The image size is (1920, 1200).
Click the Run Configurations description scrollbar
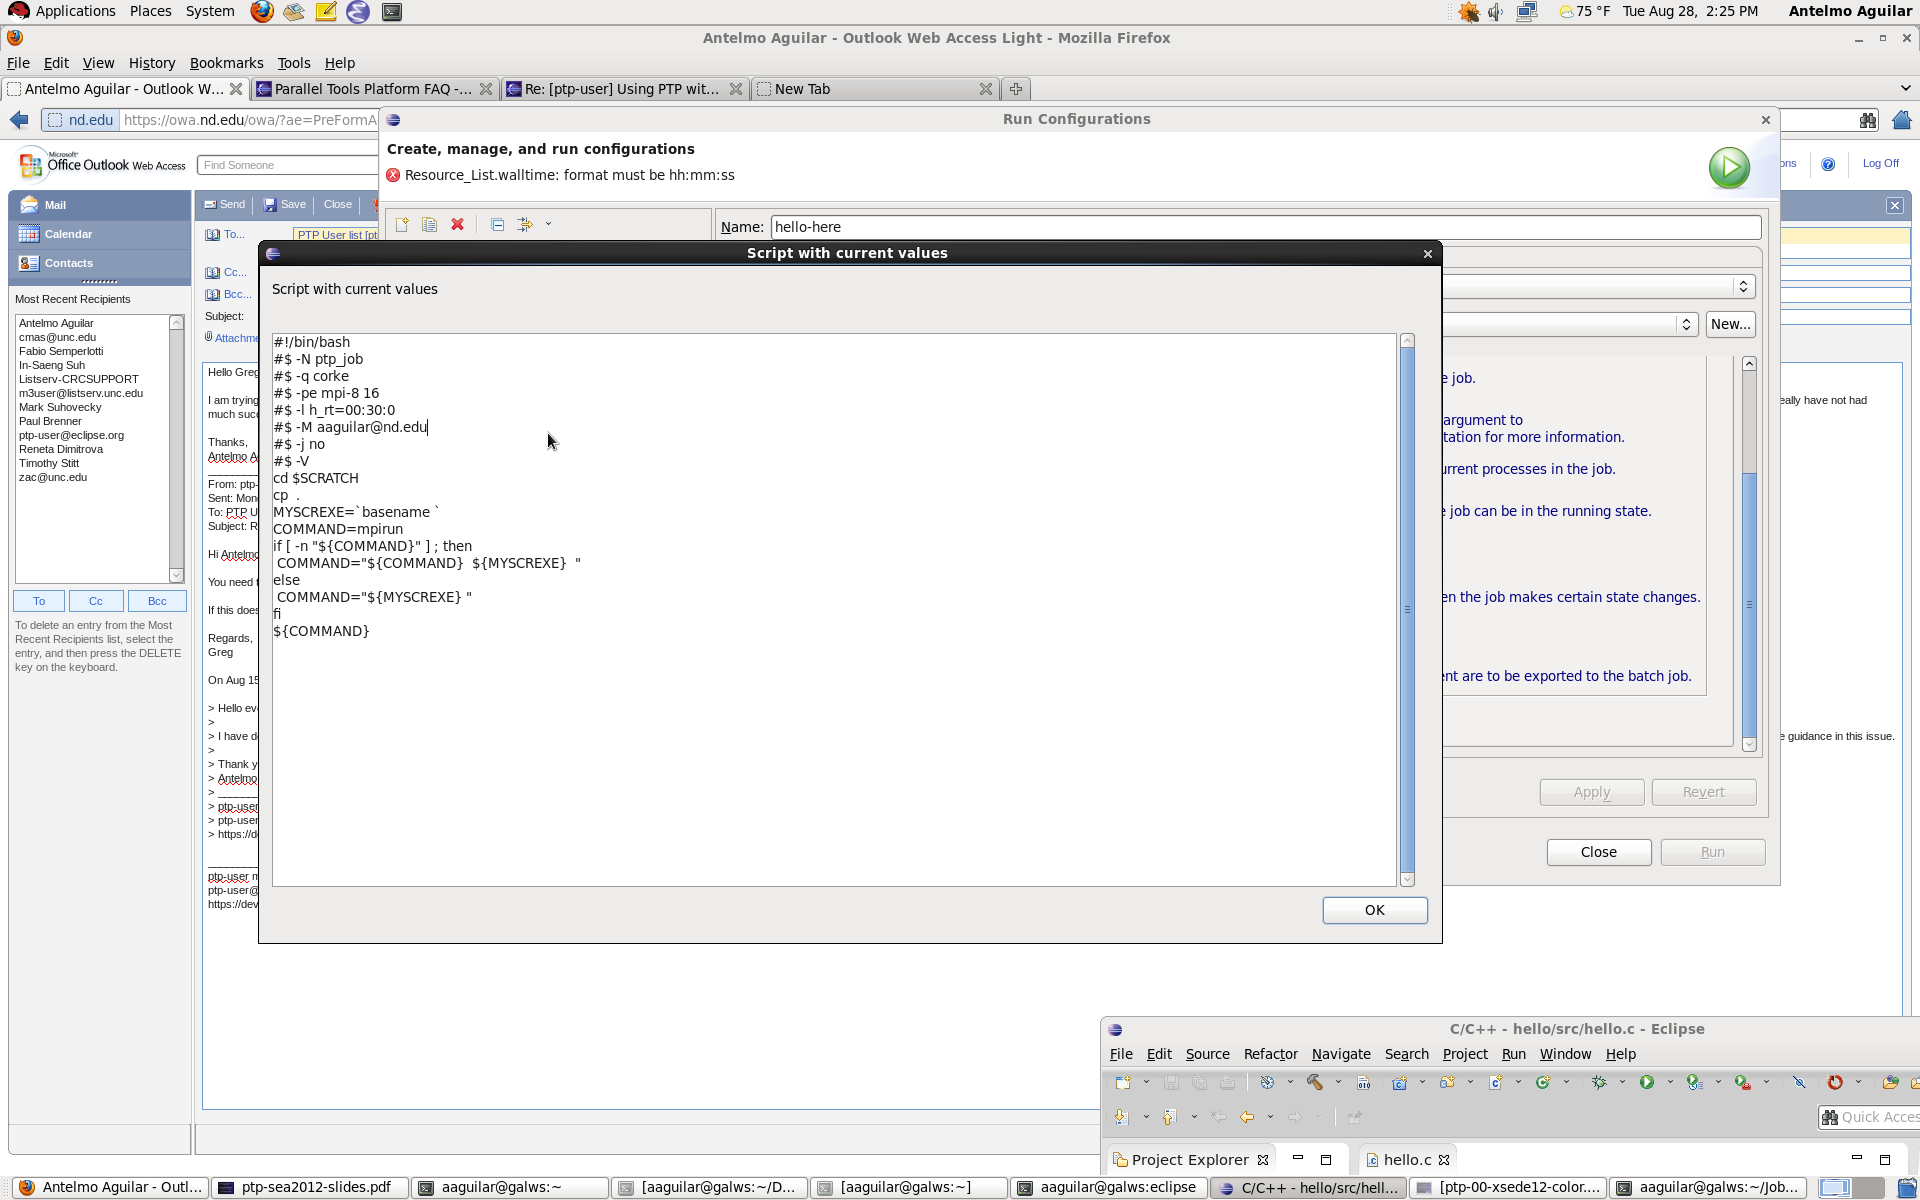coord(1749,553)
